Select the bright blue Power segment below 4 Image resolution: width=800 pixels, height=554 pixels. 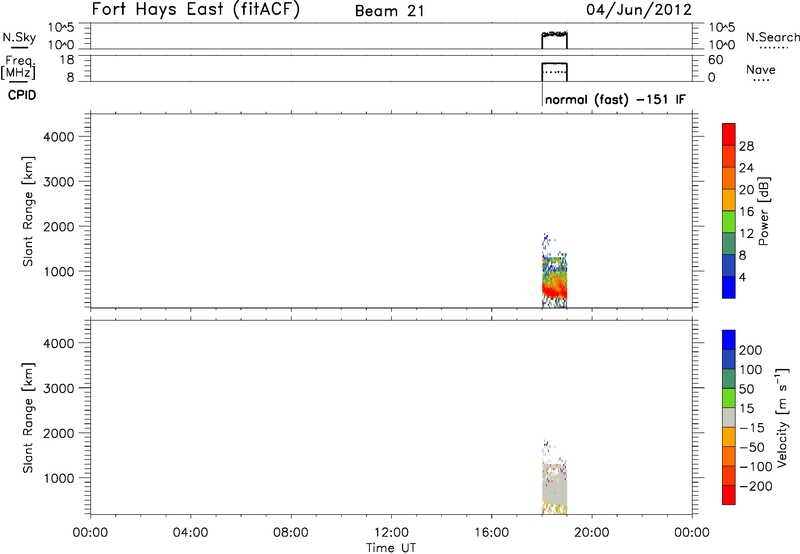[x=729, y=287]
